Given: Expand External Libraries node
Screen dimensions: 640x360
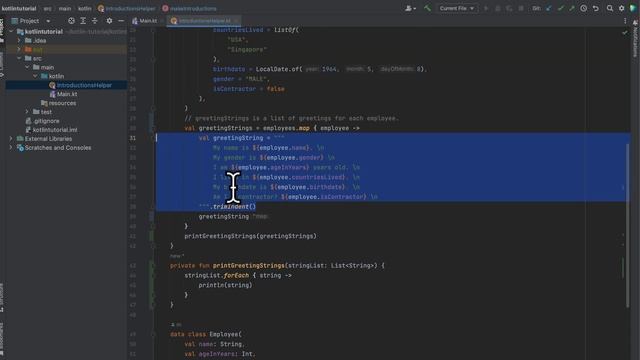Looking at the screenshot, I should click(11, 139).
